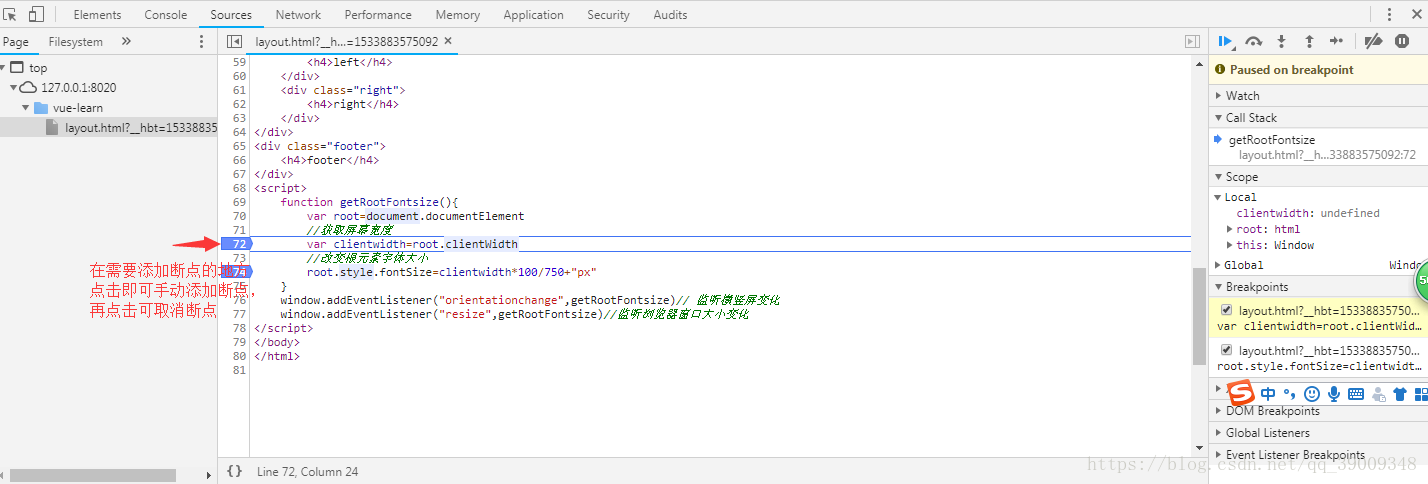Click the navigator horizontal scrollbar
The width and height of the screenshot is (1428, 484).
coord(93,475)
